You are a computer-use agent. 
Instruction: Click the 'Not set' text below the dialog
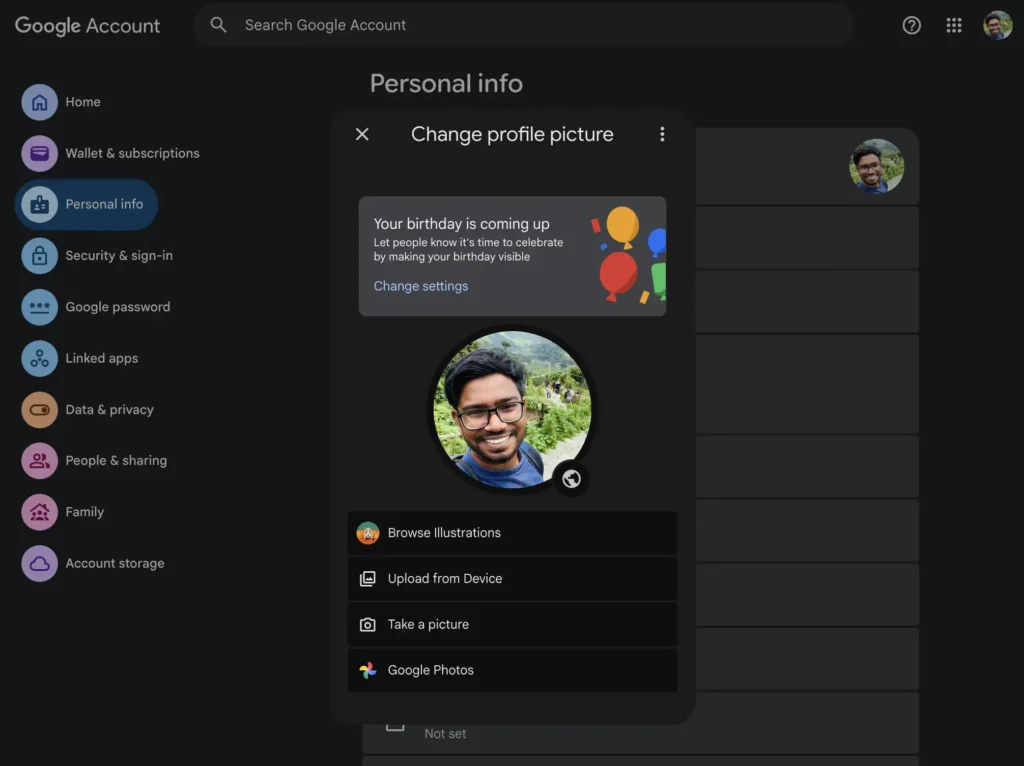tap(445, 734)
